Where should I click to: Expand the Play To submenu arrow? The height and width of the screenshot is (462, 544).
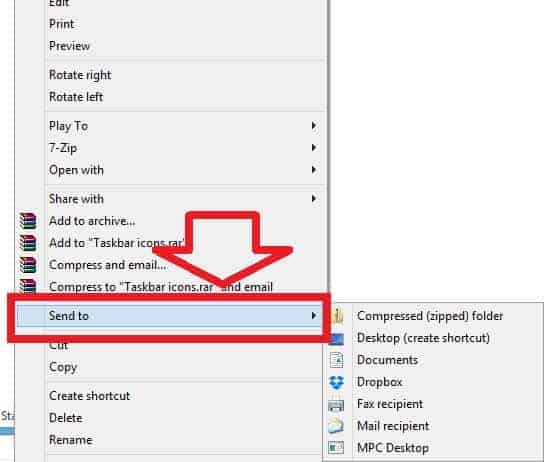314,126
